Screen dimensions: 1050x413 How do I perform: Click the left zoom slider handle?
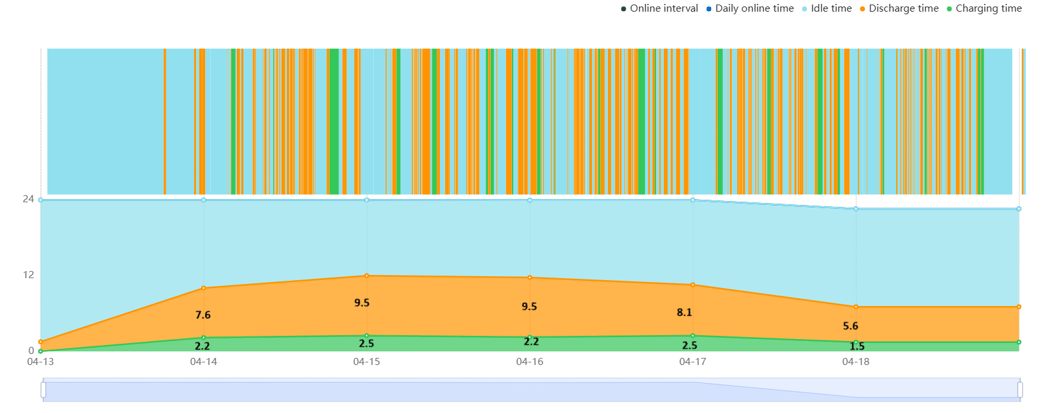coord(44,390)
